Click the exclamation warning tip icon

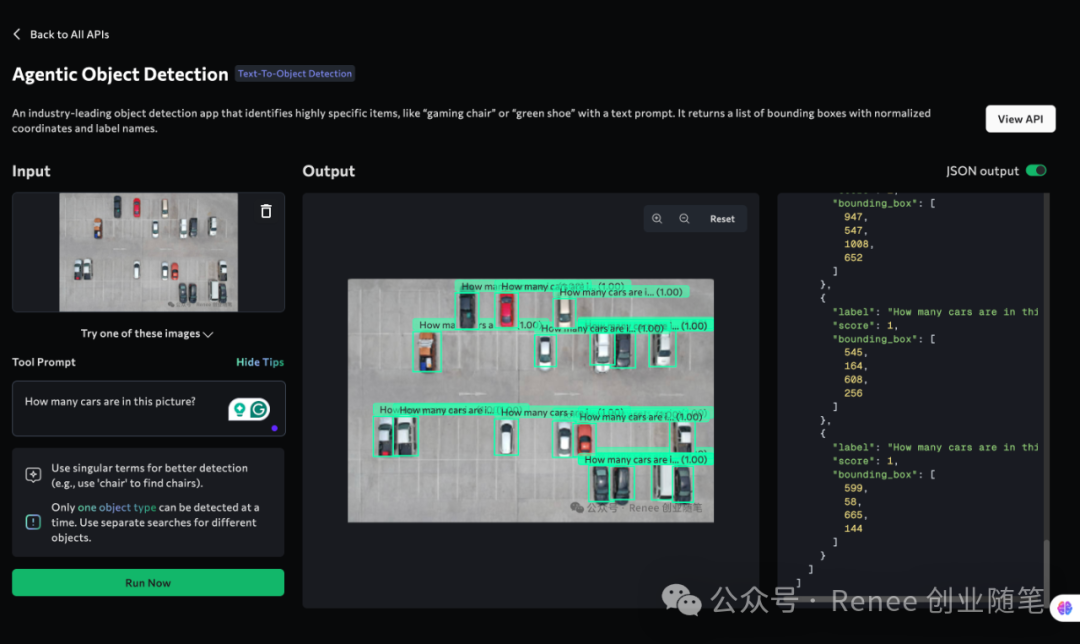pos(33,522)
